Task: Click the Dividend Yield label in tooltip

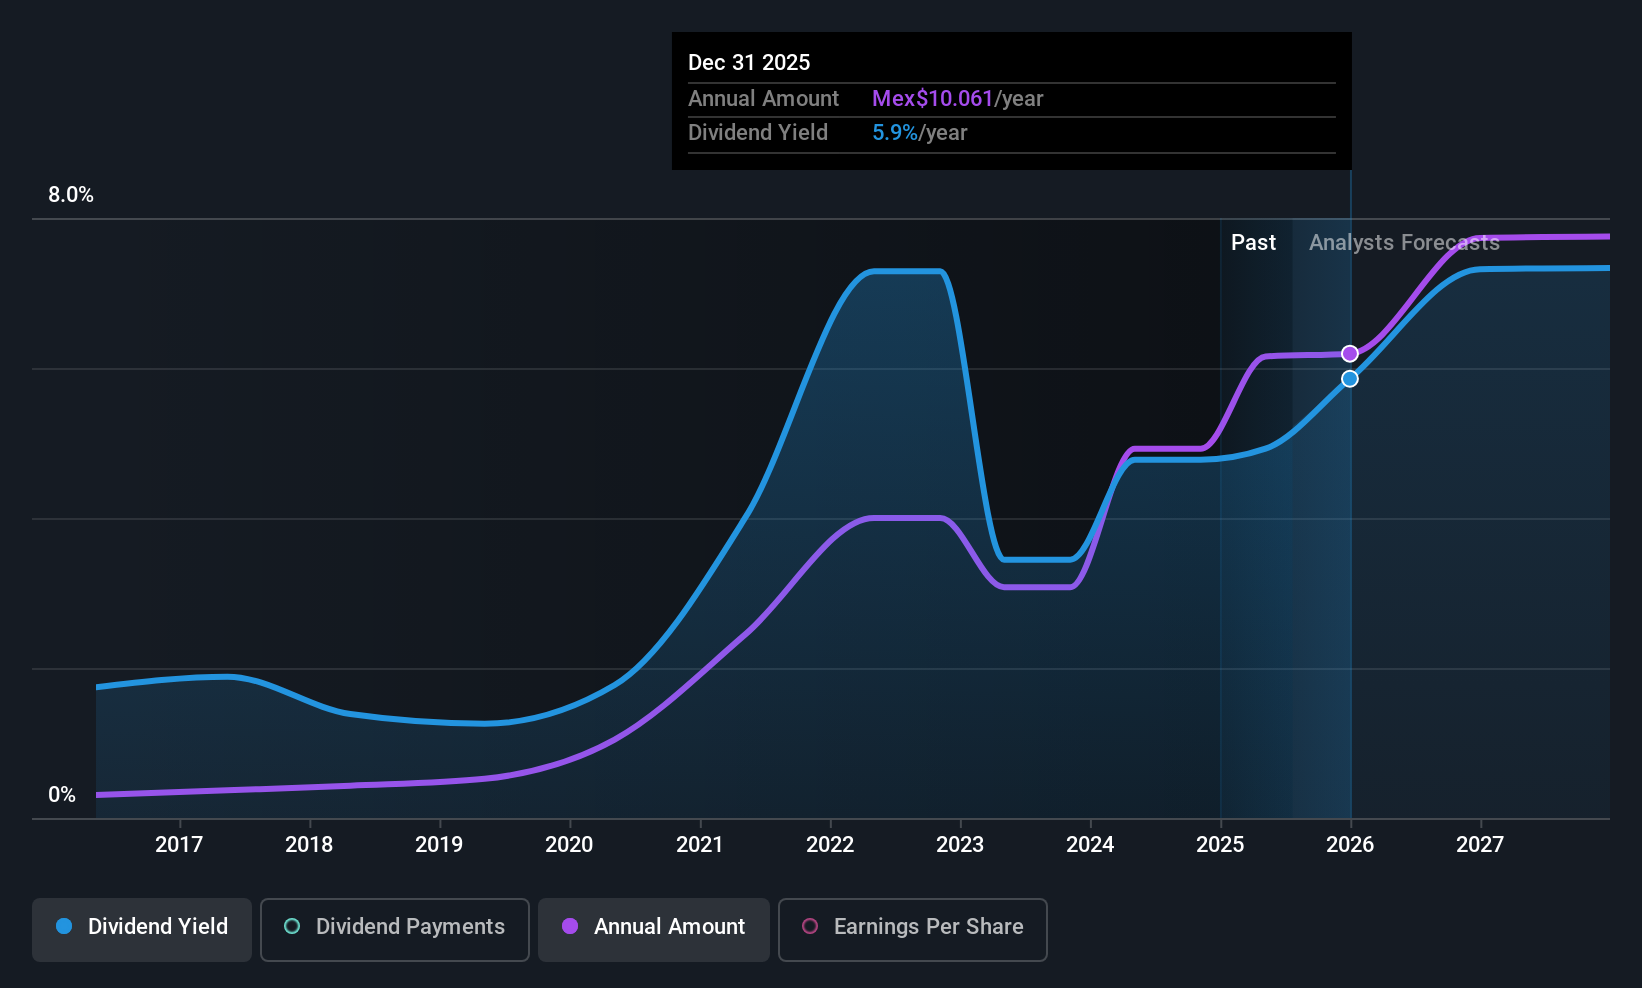Action: (758, 133)
